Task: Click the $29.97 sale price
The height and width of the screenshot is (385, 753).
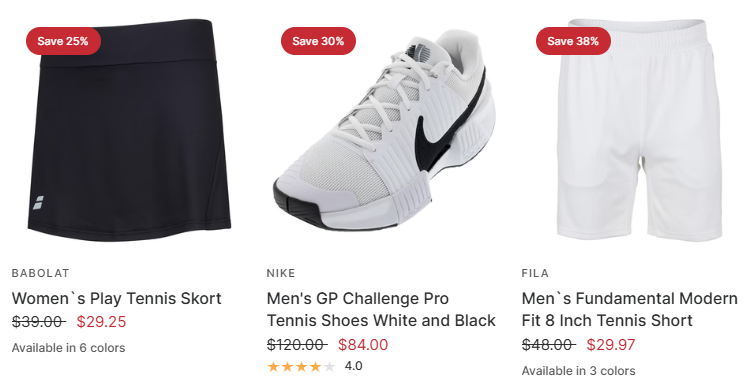Action: pos(611,345)
